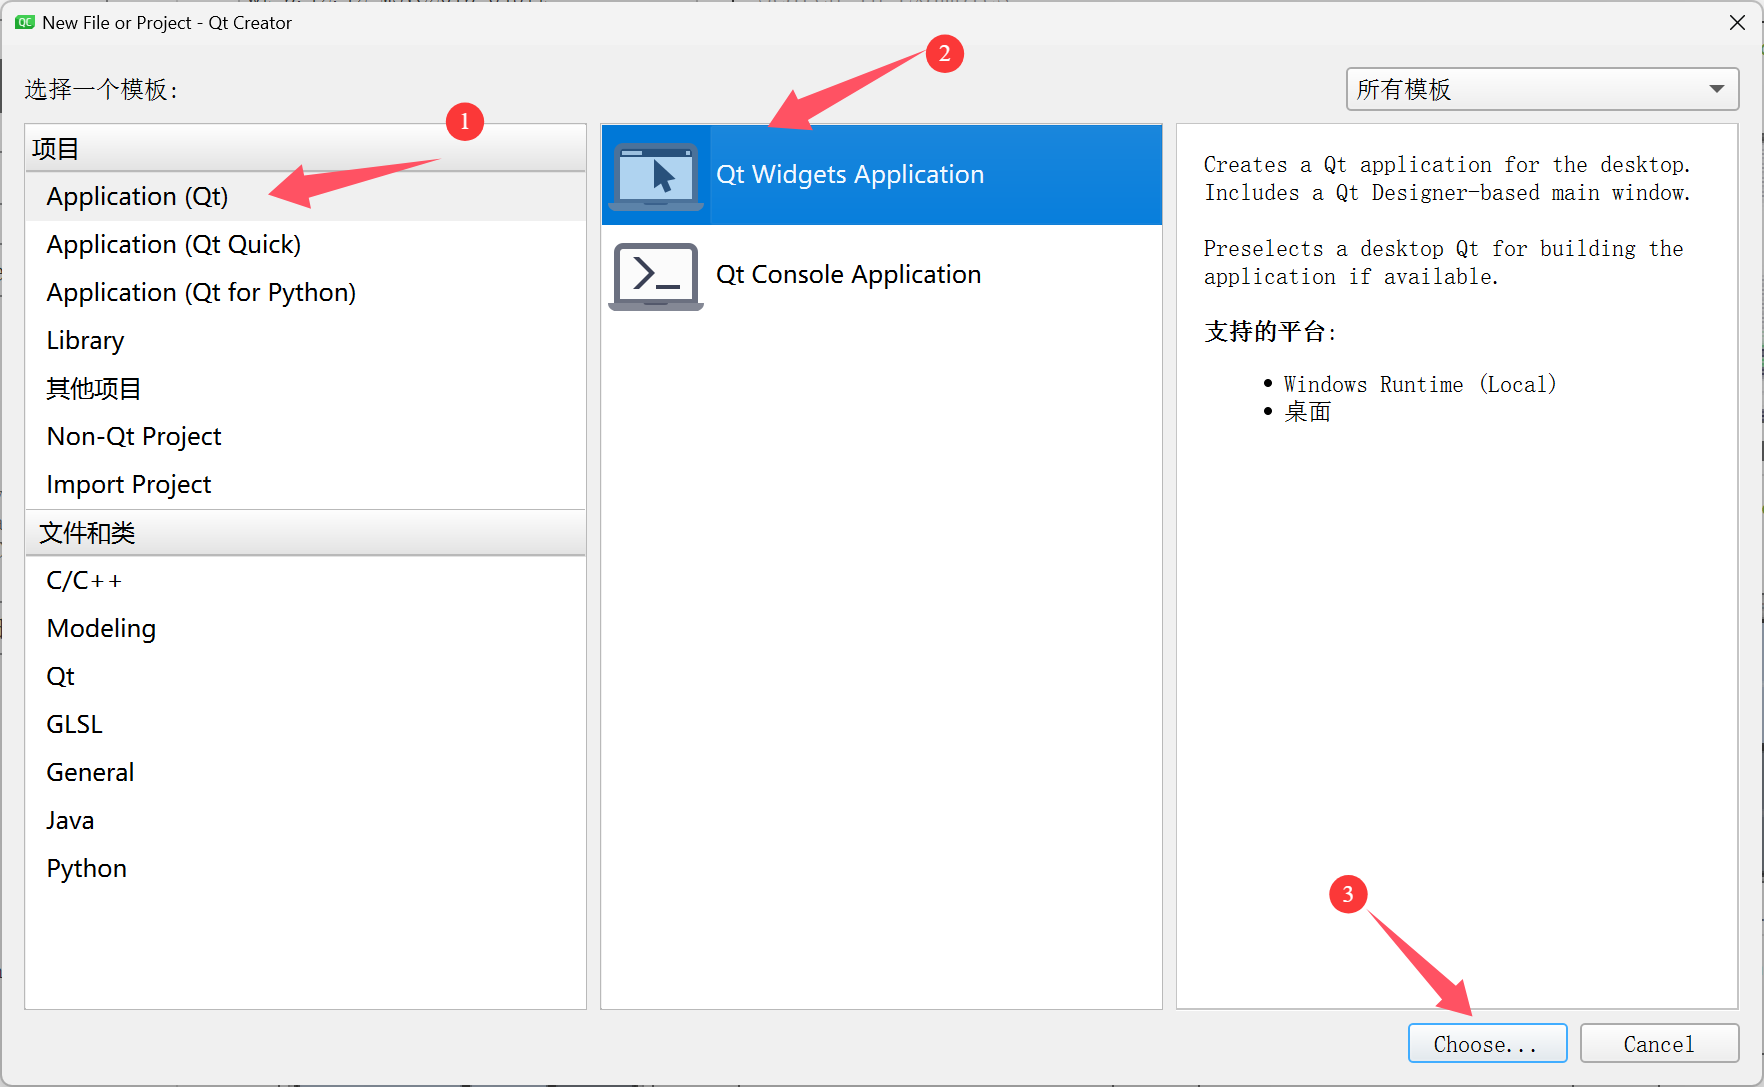Select General file category
This screenshot has width=1764, height=1087.
coord(305,772)
